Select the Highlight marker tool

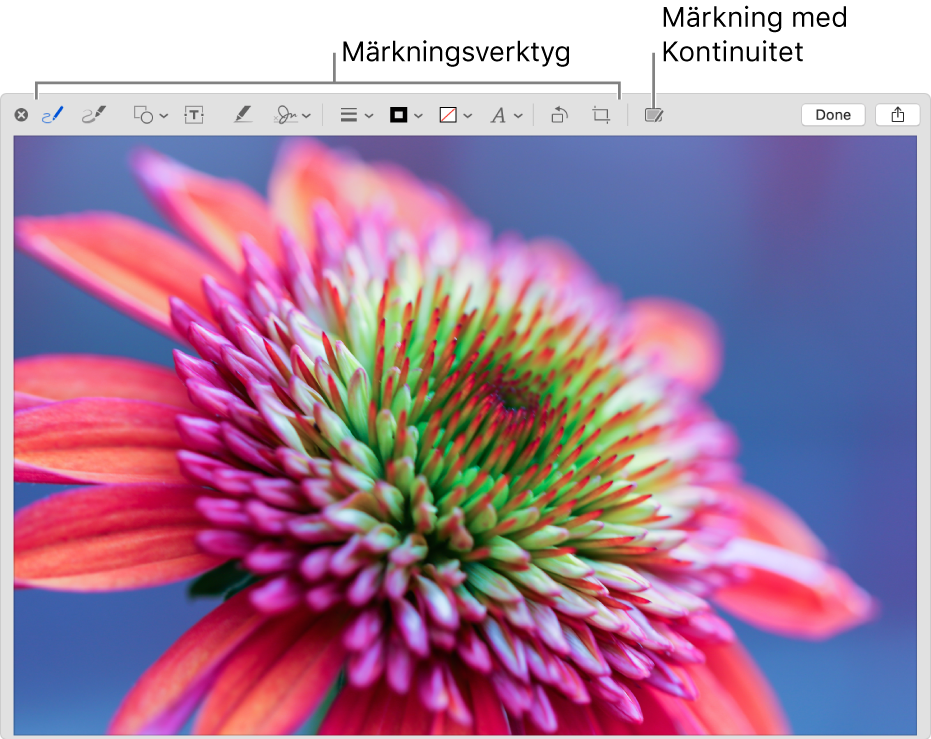coord(242,115)
